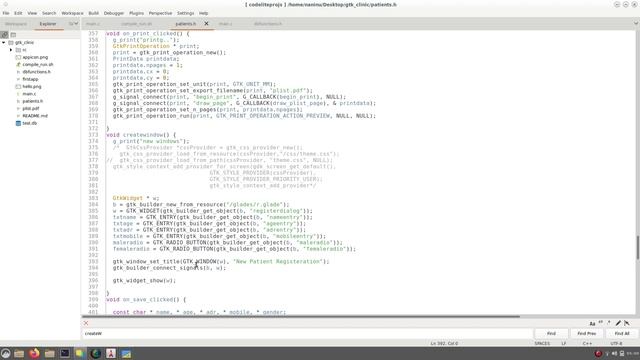Switch to the Workspace sidebar tab

tap(16, 24)
